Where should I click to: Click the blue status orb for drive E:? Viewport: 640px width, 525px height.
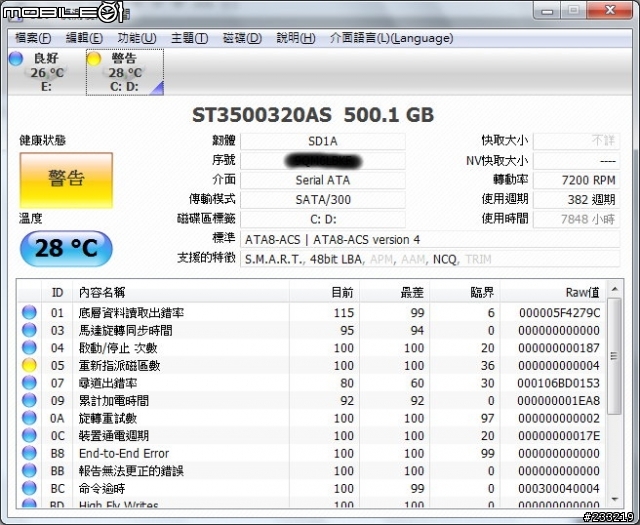[x=16, y=59]
